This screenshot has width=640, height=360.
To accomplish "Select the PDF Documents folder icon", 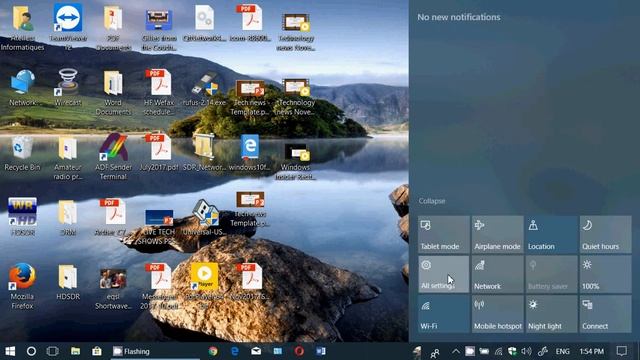I will coord(113,28).
